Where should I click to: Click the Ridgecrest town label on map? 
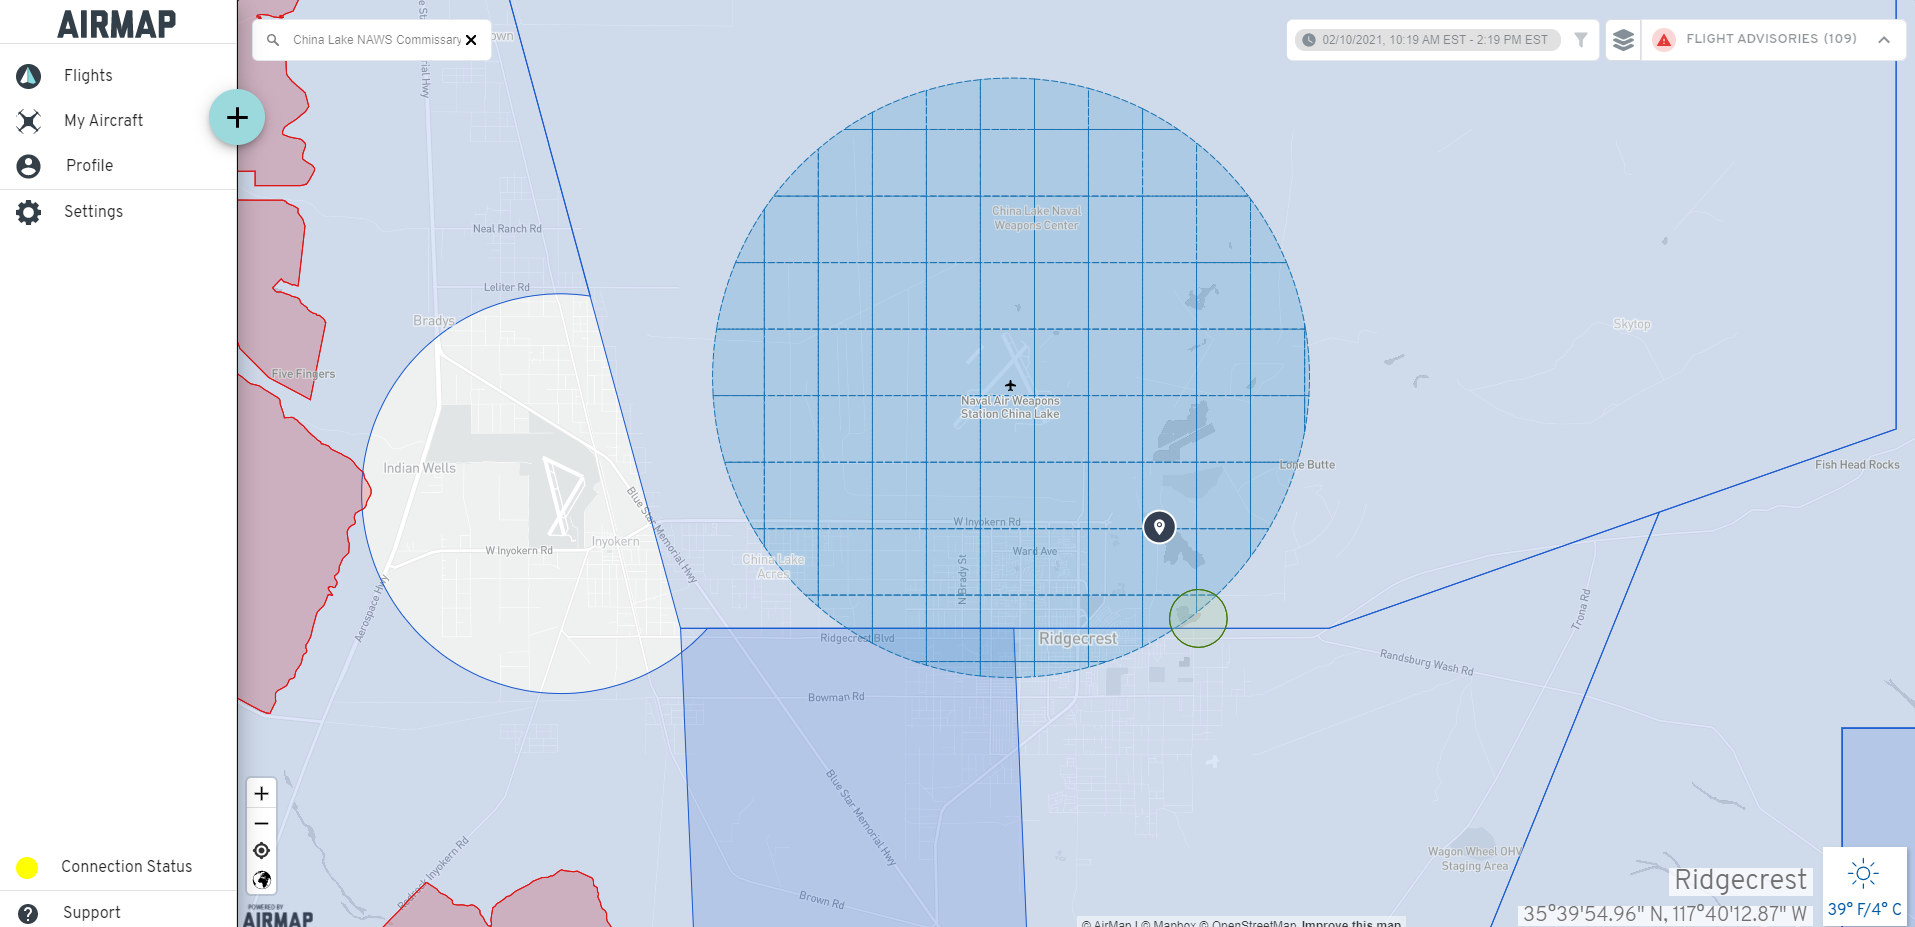click(1078, 639)
